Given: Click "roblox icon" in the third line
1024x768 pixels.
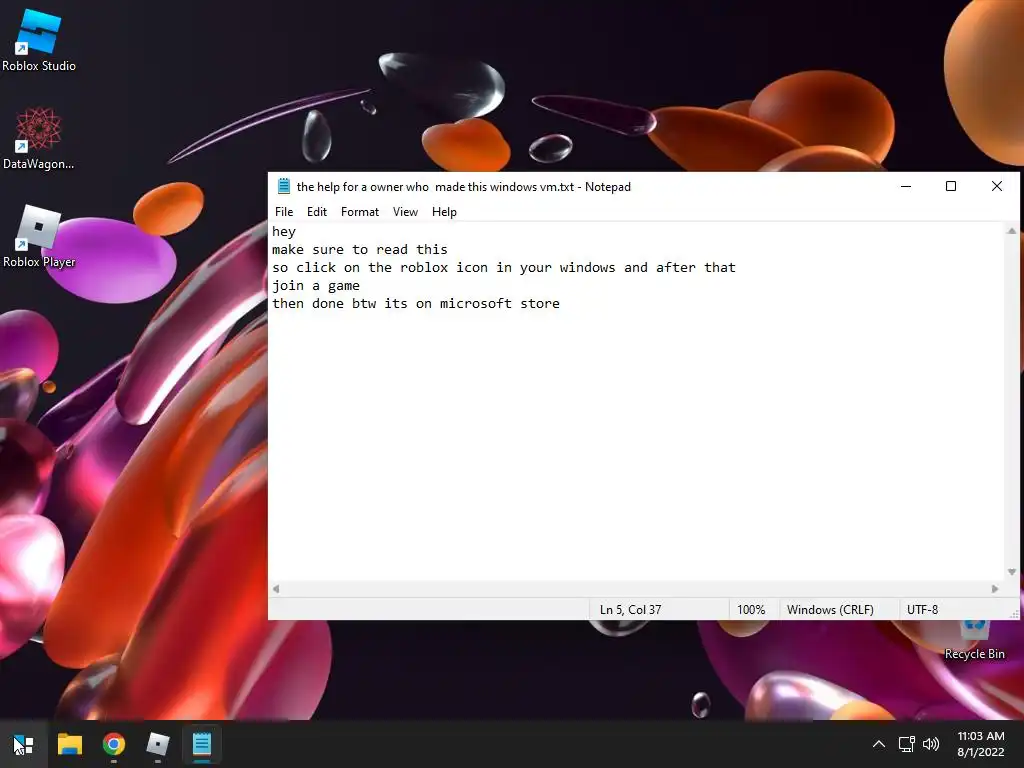Looking at the screenshot, I should coord(444,268).
